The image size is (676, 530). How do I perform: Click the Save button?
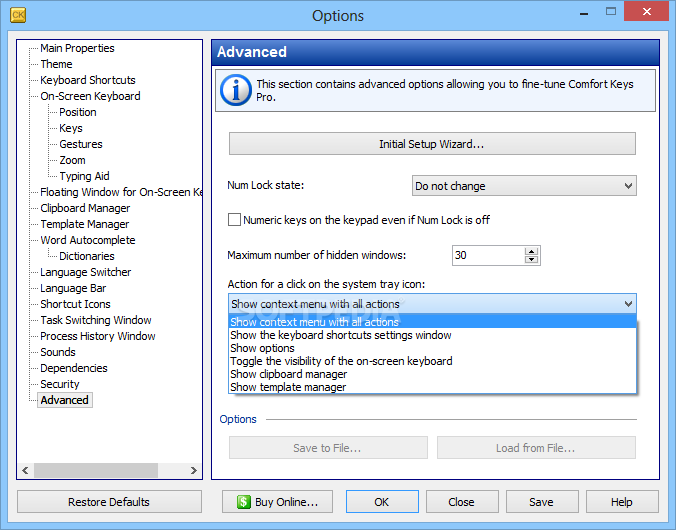pyautogui.click(x=542, y=502)
